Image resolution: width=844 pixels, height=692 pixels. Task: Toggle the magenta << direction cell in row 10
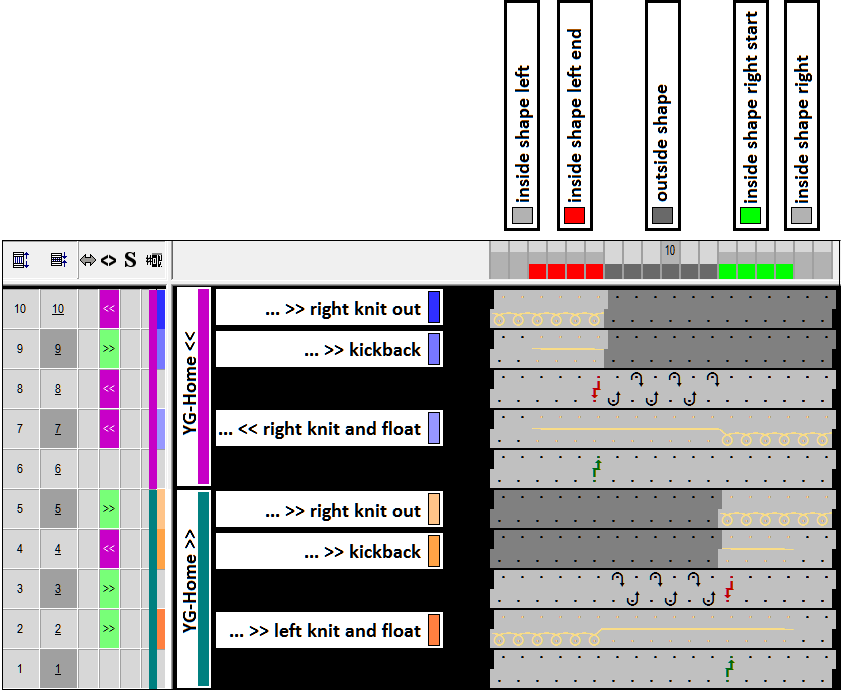109,309
